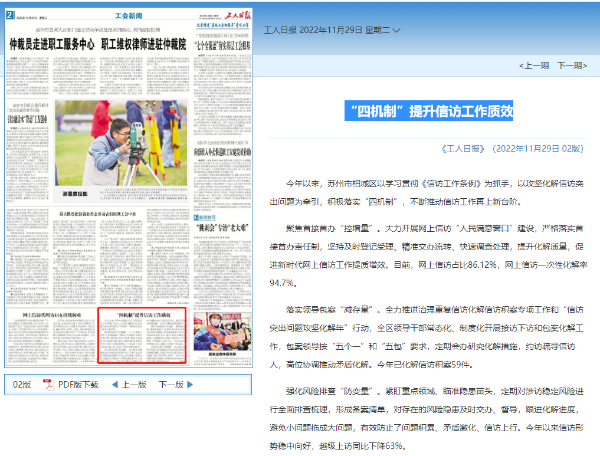Go to previous issue 上一期
The image size is (600, 456).
tap(535, 65)
